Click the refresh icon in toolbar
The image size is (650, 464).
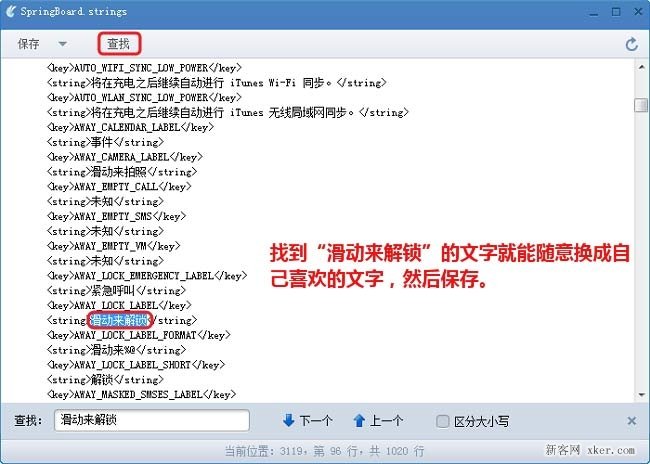click(632, 44)
